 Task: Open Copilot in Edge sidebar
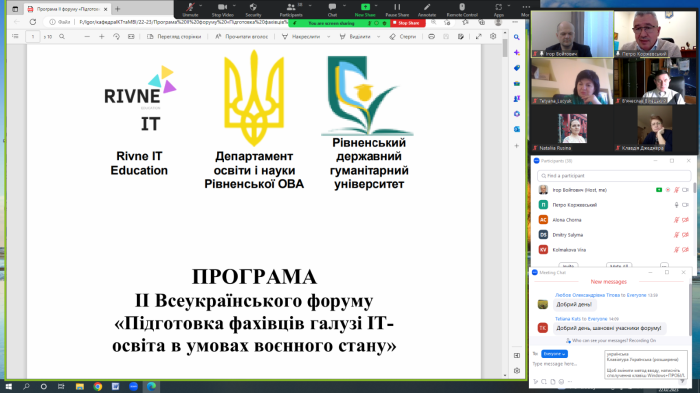pos(517,53)
